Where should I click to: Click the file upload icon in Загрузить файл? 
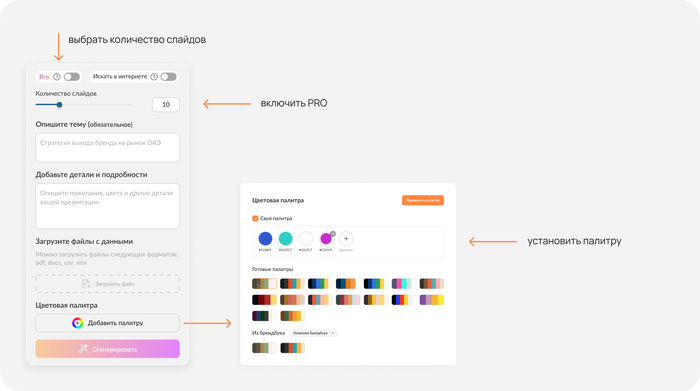click(x=86, y=284)
